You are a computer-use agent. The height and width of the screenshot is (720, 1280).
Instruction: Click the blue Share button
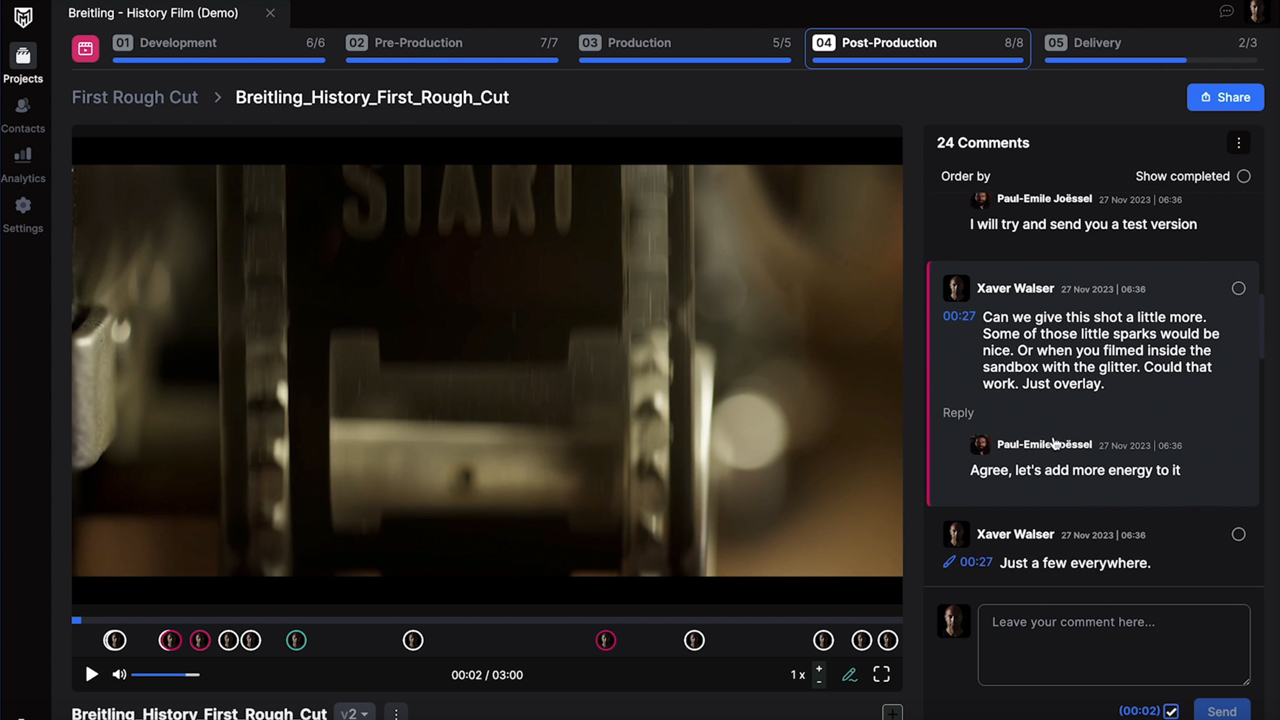click(x=1225, y=97)
